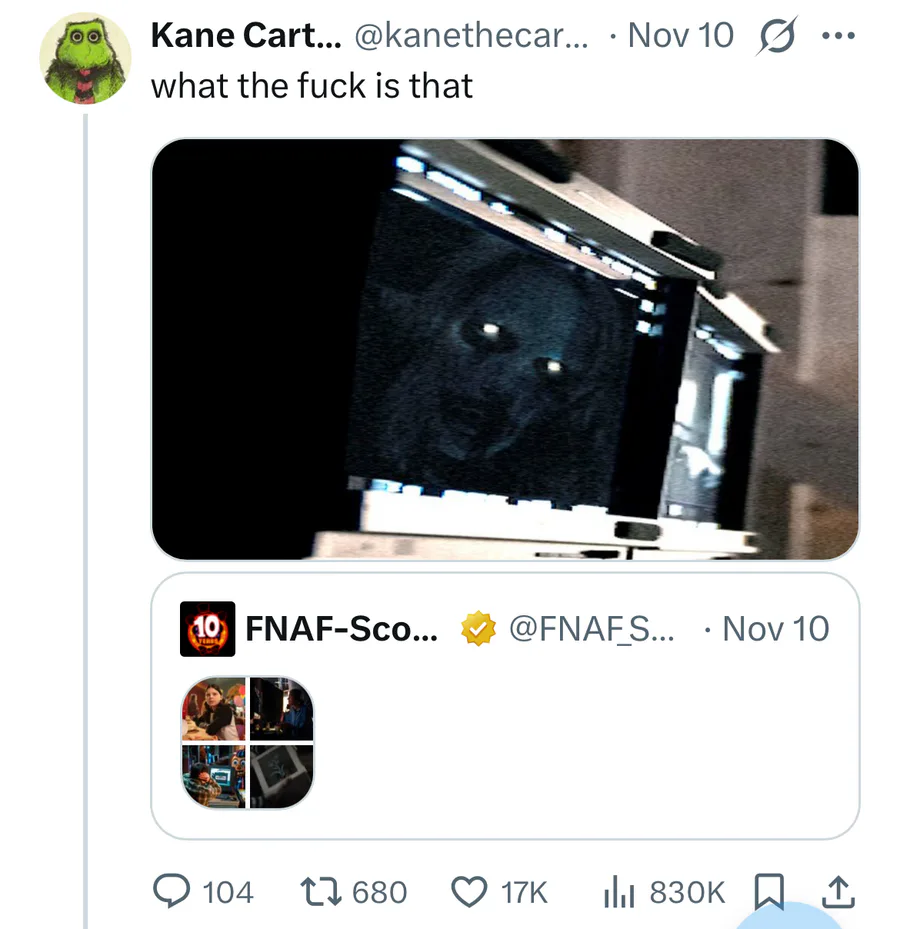Like the tweet with 17K likes
The height and width of the screenshot is (929, 900).
pyautogui.click(x=468, y=890)
